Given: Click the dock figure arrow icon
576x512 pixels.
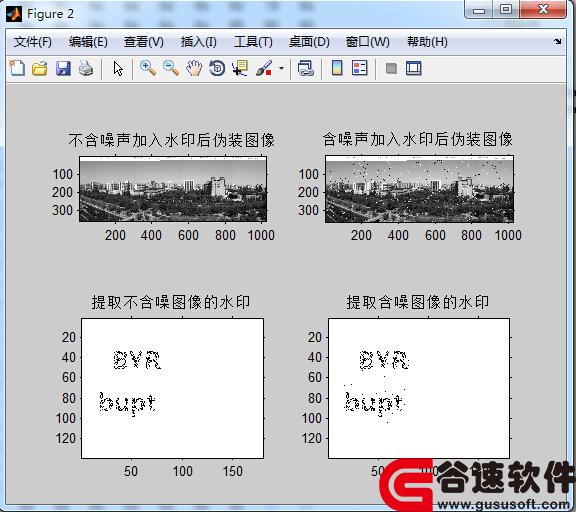Looking at the screenshot, I should click(x=558, y=42).
